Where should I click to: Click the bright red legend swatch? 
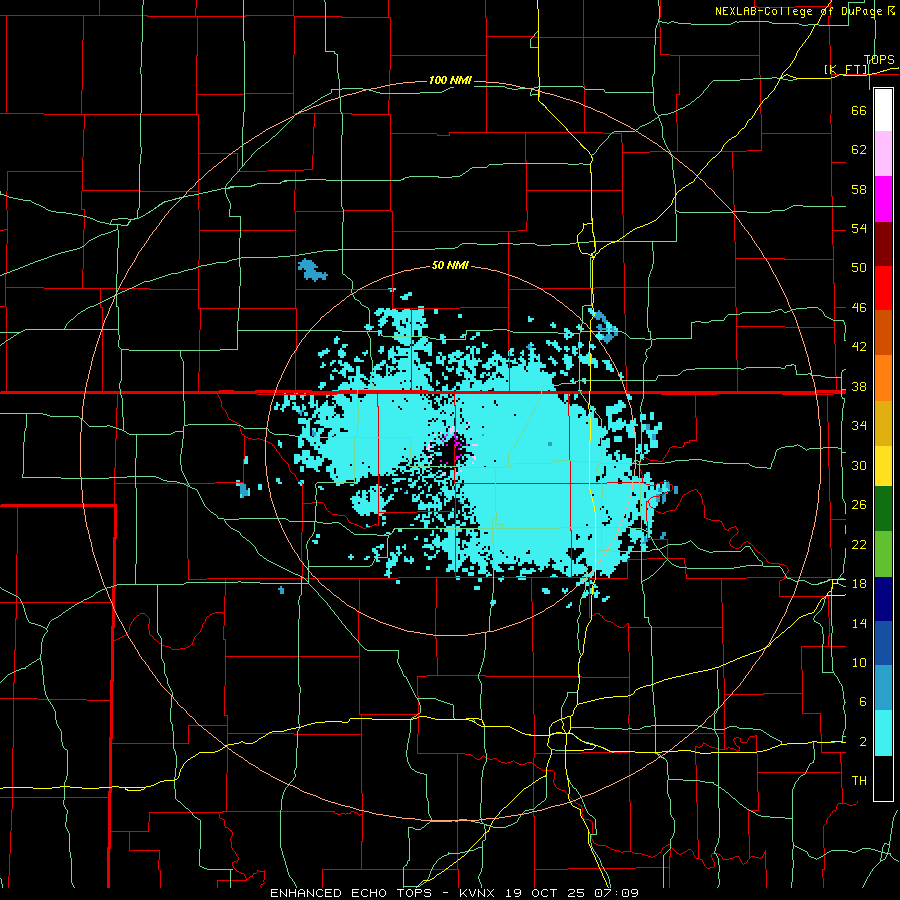[883, 288]
